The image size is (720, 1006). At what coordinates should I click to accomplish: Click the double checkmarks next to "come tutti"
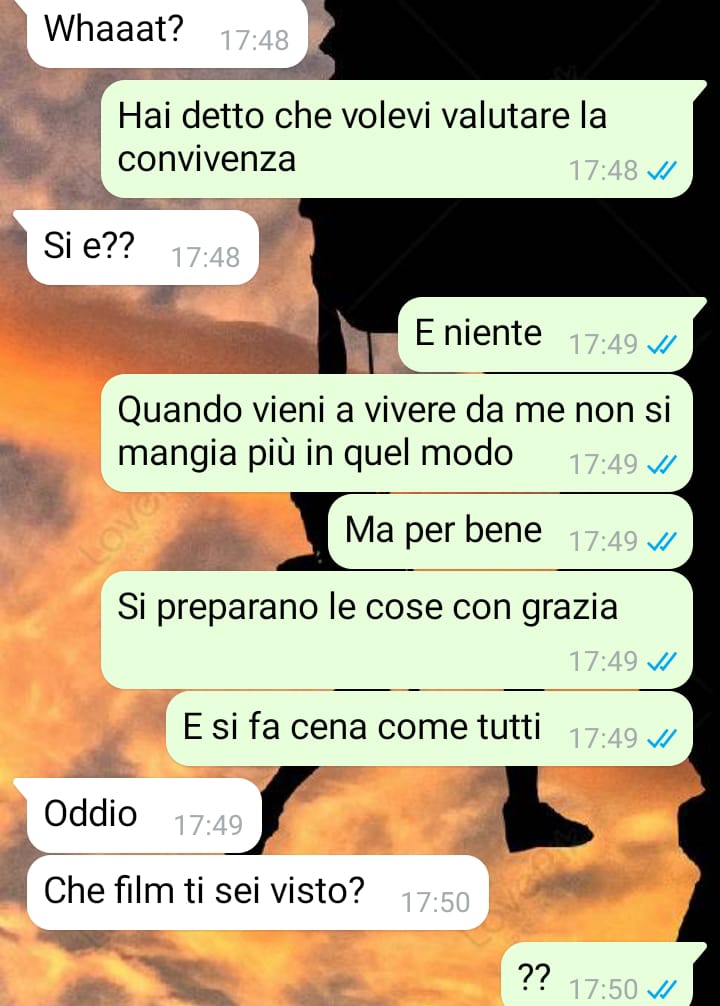[662, 739]
